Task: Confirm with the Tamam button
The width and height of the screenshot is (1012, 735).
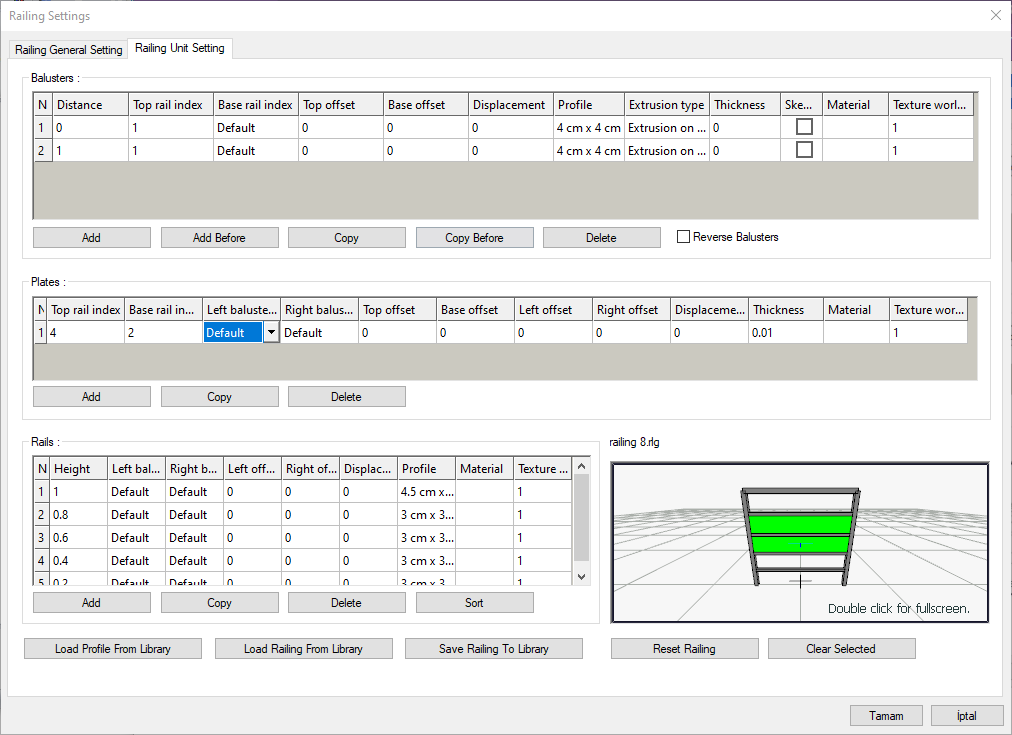Action: 885,716
